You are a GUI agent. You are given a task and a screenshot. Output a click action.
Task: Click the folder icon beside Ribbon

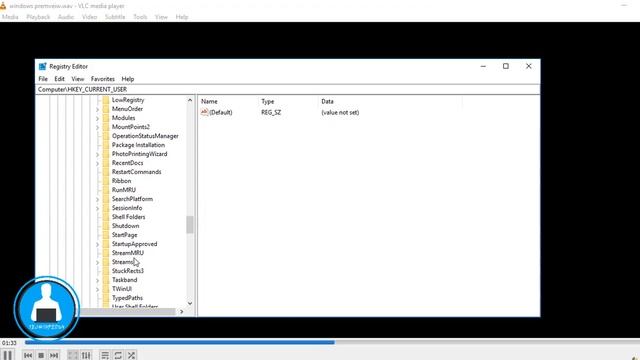click(x=106, y=181)
